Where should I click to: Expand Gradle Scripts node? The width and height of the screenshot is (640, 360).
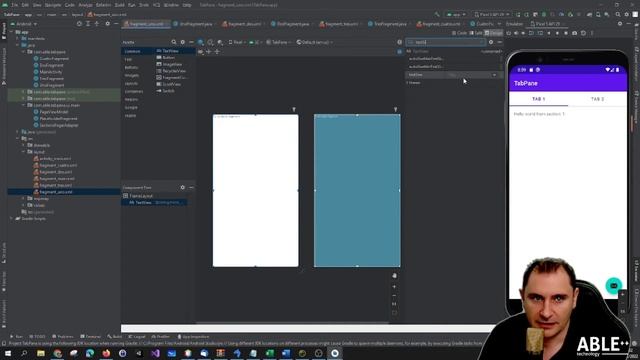[11, 218]
